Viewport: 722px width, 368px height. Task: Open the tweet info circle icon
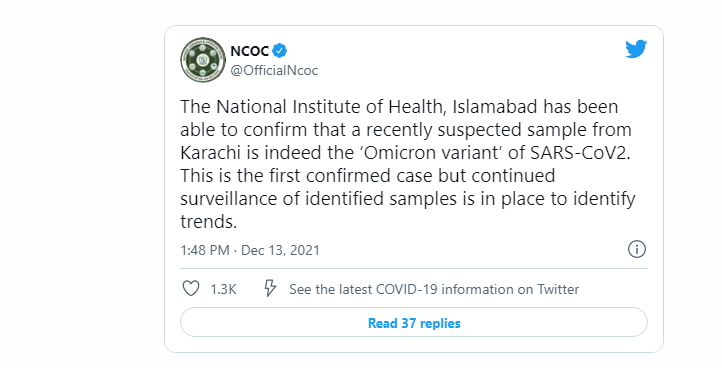coord(637,249)
